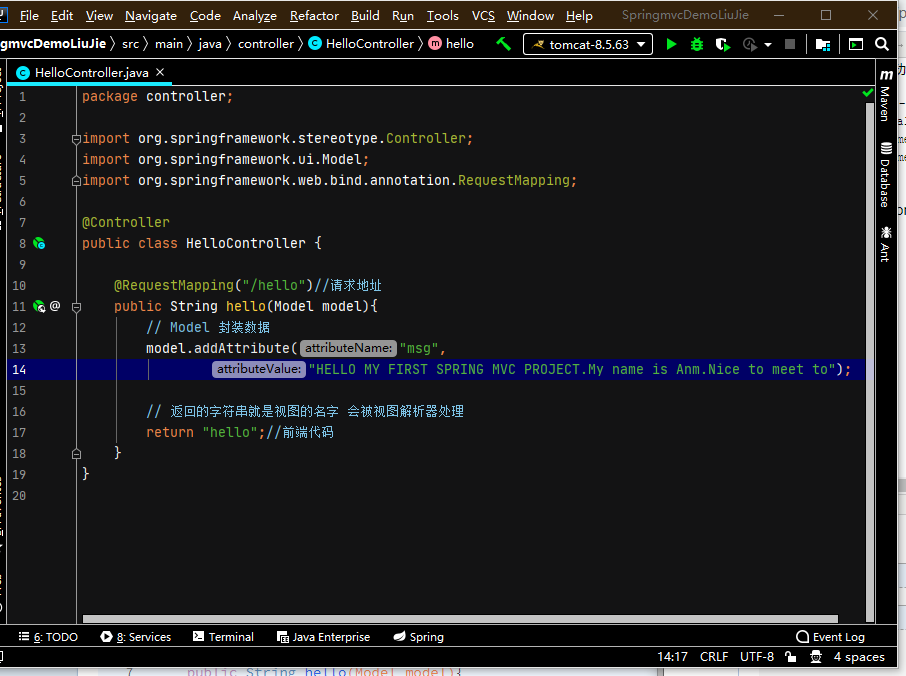The width and height of the screenshot is (906, 676).
Task: Click the src breadcrumb in the navigation bar
Action: [x=131, y=44]
